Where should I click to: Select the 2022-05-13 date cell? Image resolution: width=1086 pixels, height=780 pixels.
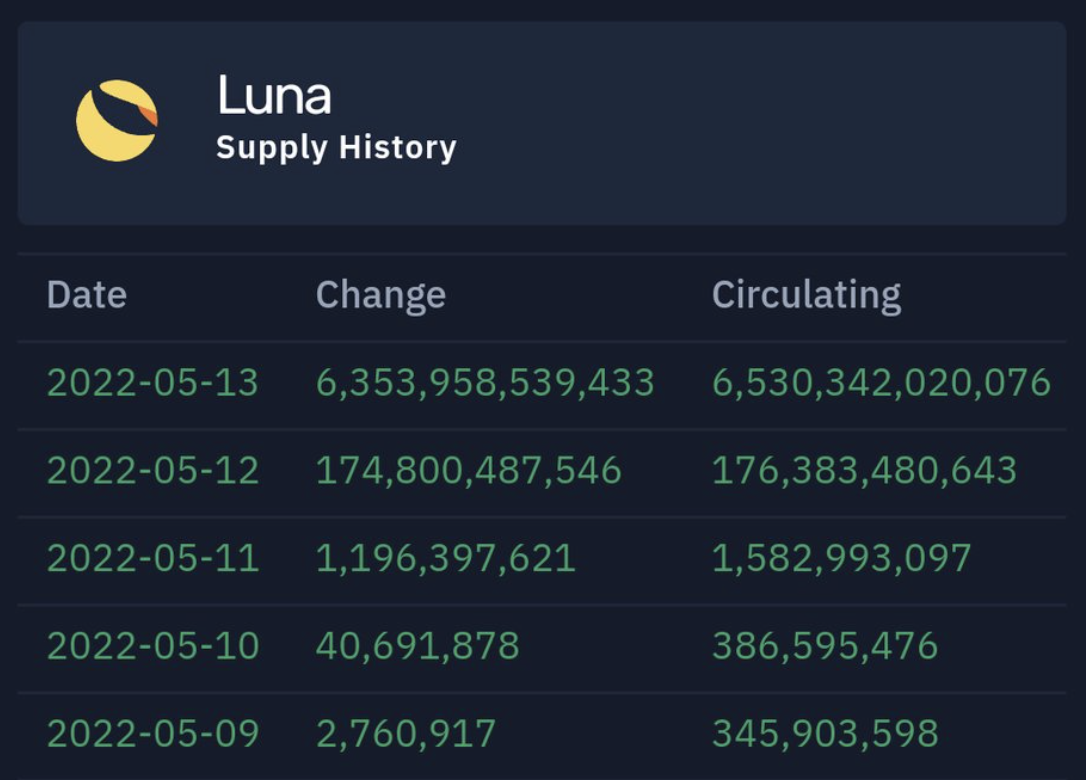pos(152,383)
